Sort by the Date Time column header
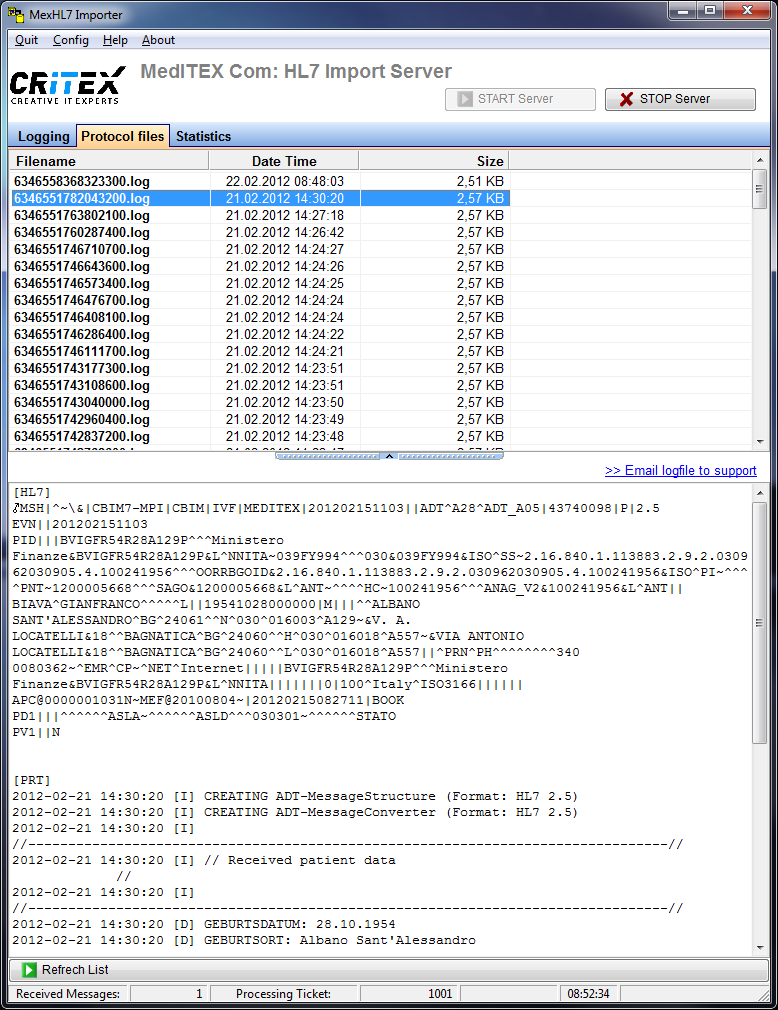Viewport: 778px width, 1010px height. point(284,161)
